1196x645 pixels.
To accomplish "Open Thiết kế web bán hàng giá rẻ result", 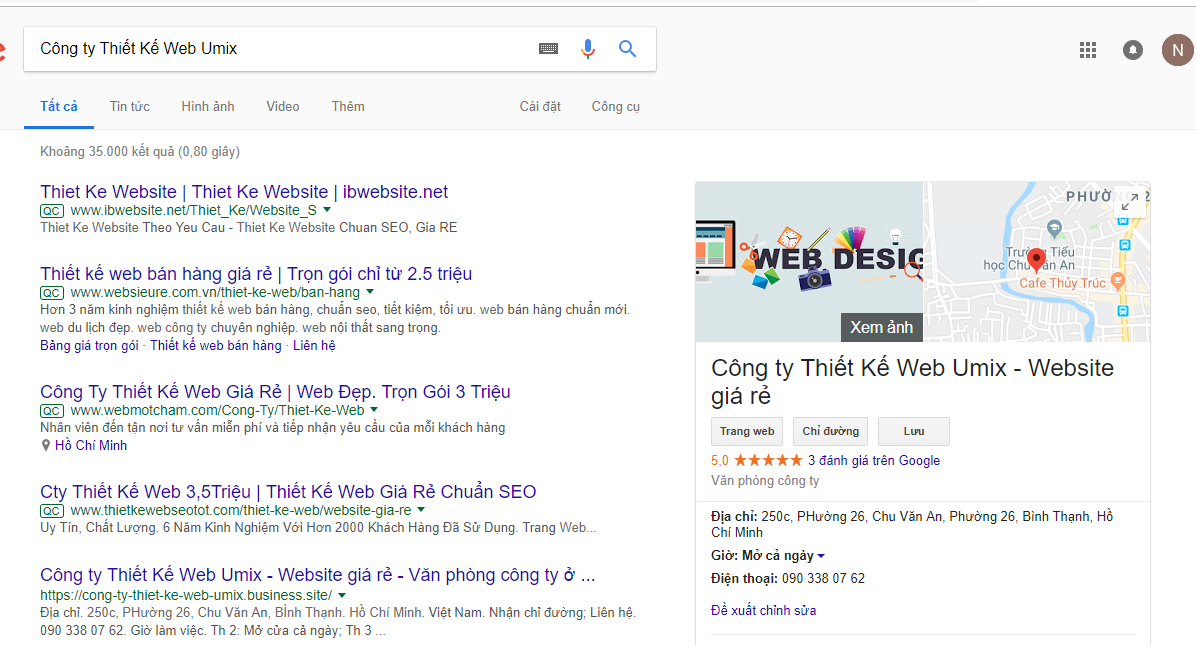I will point(256,274).
